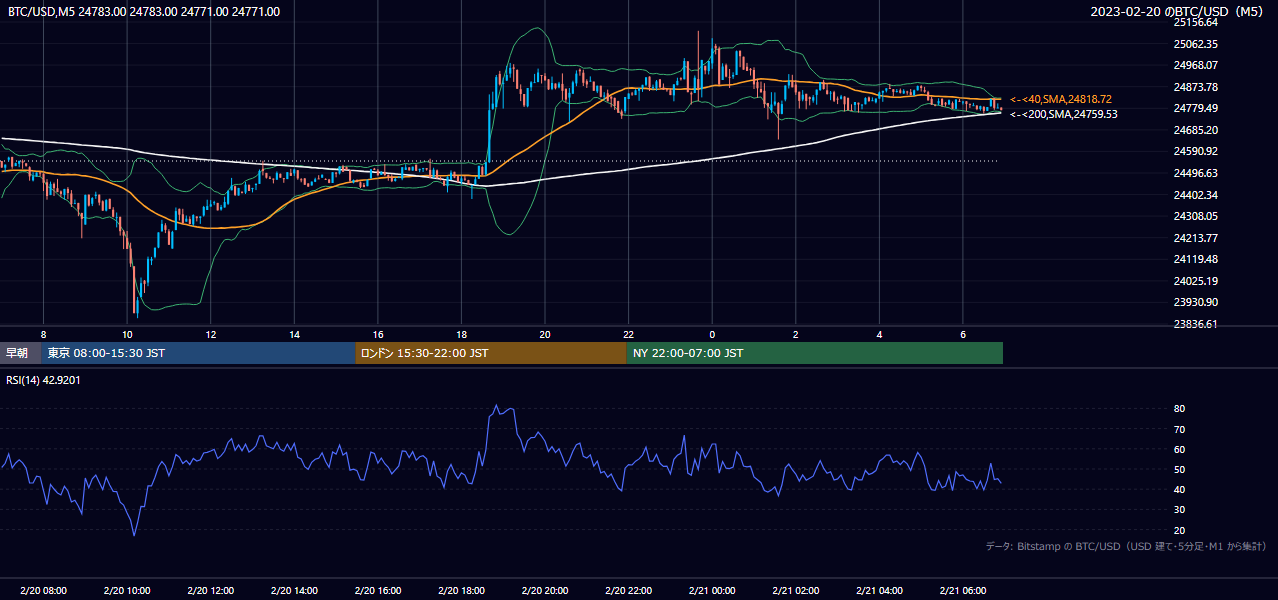1278x600 pixels.
Task: Click the 2/20 16:00 date axis label
Action: 378,590
